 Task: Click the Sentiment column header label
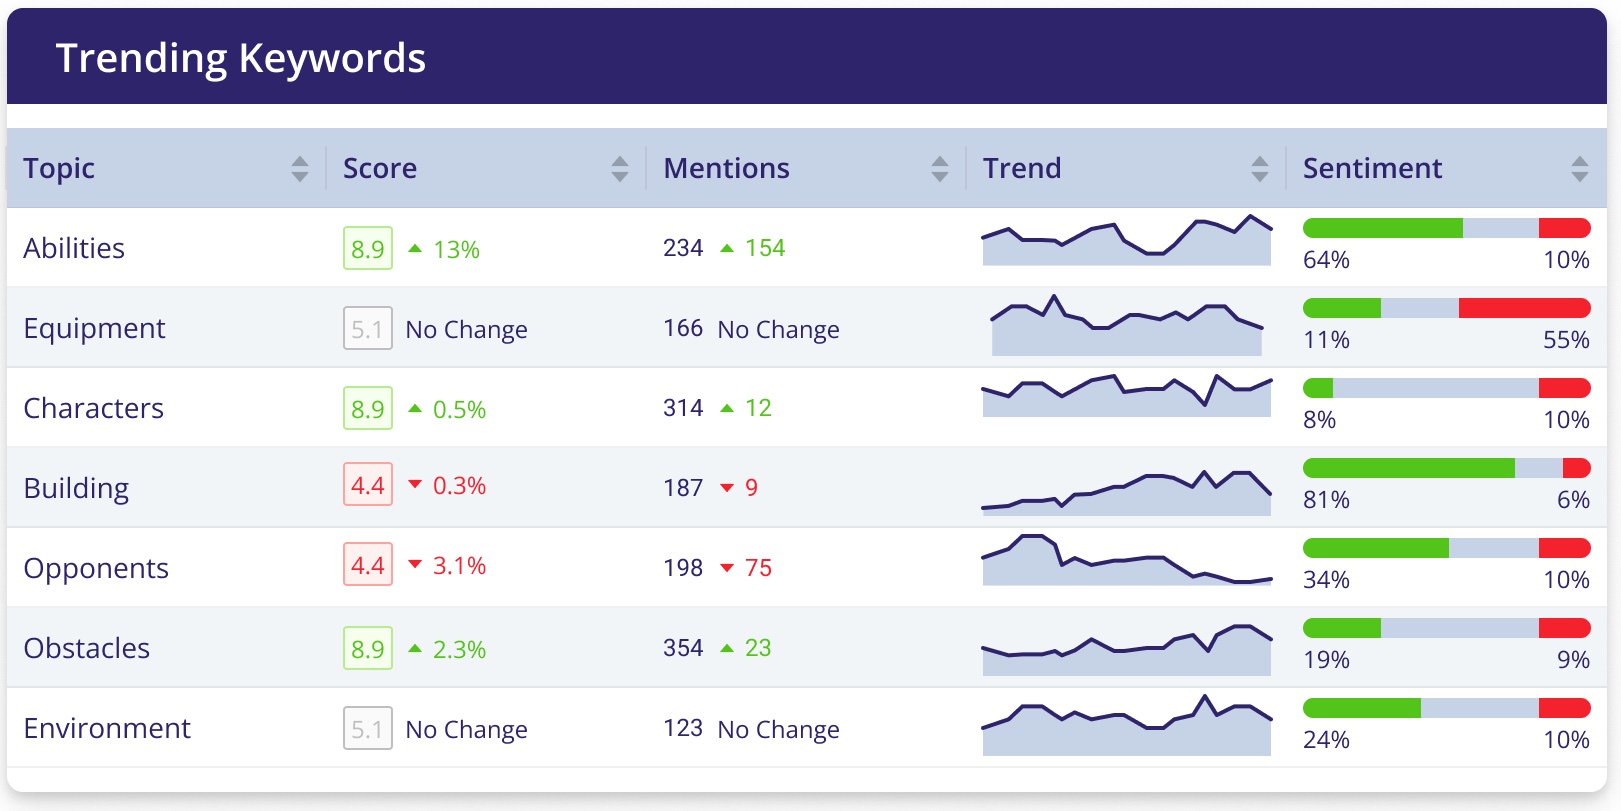click(x=1372, y=168)
